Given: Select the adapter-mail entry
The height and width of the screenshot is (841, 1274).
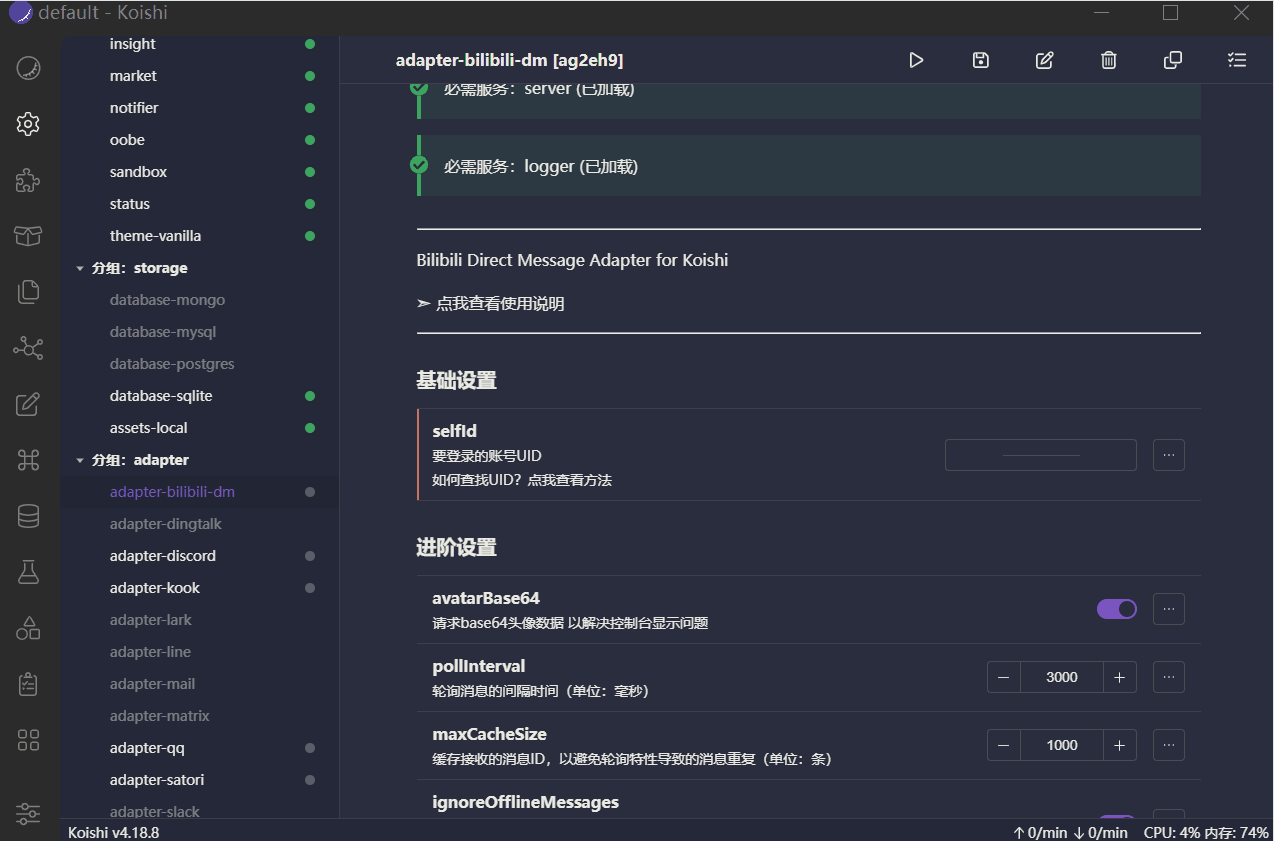Looking at the screenshot, I should [x=199, y=684].
